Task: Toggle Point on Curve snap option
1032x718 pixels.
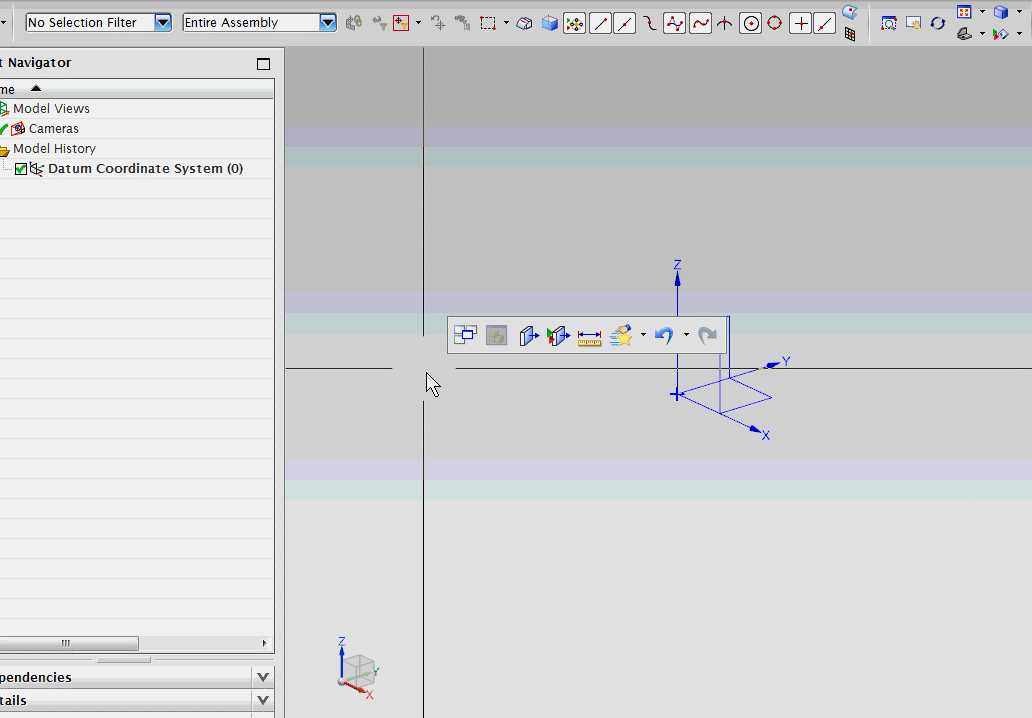Action: pos(824,24)
